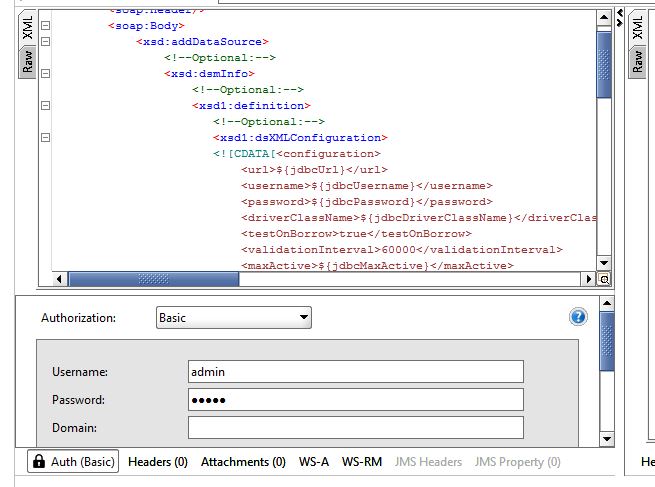Screen dimensions: 655x487
Task: Click the Optional comment above xsd1:definition
Action: pyautogui.click(x=248, y=89)
